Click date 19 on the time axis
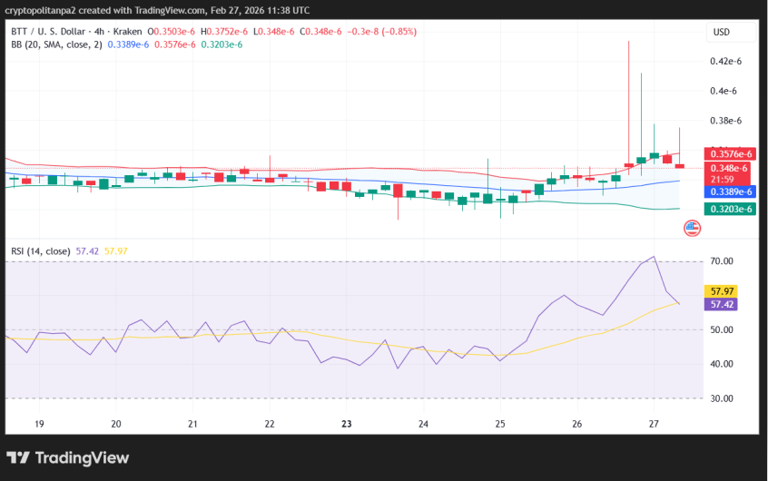Image resolution: width=768 pixels, height=481 pixels. 39,424
